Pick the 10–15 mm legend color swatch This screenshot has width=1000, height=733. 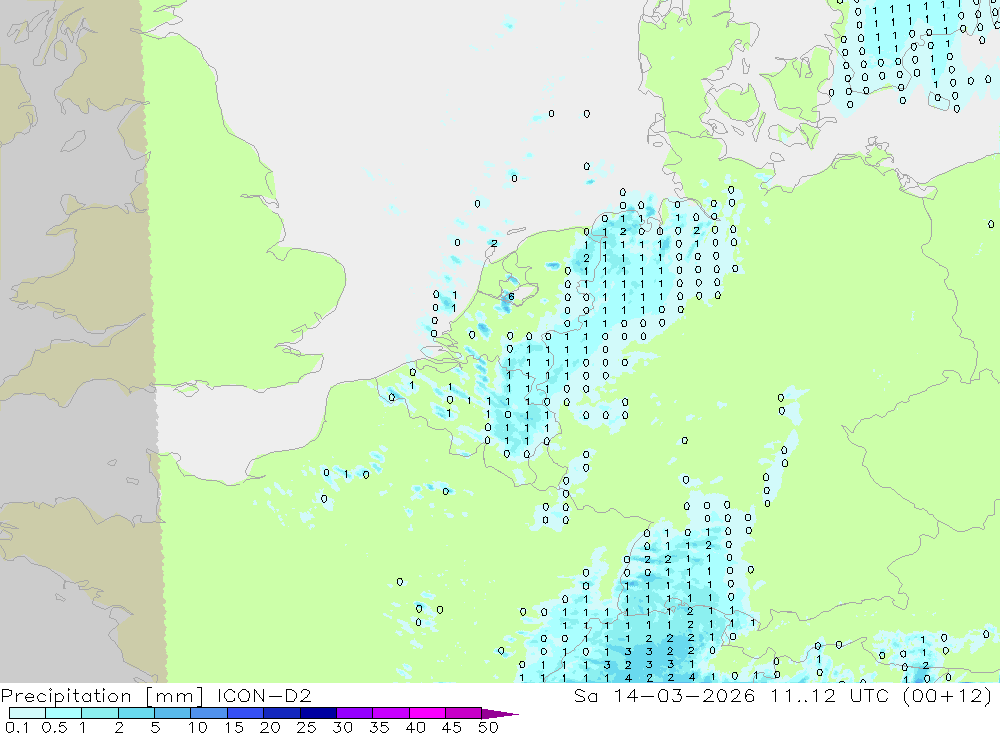[x=209, y=713]
